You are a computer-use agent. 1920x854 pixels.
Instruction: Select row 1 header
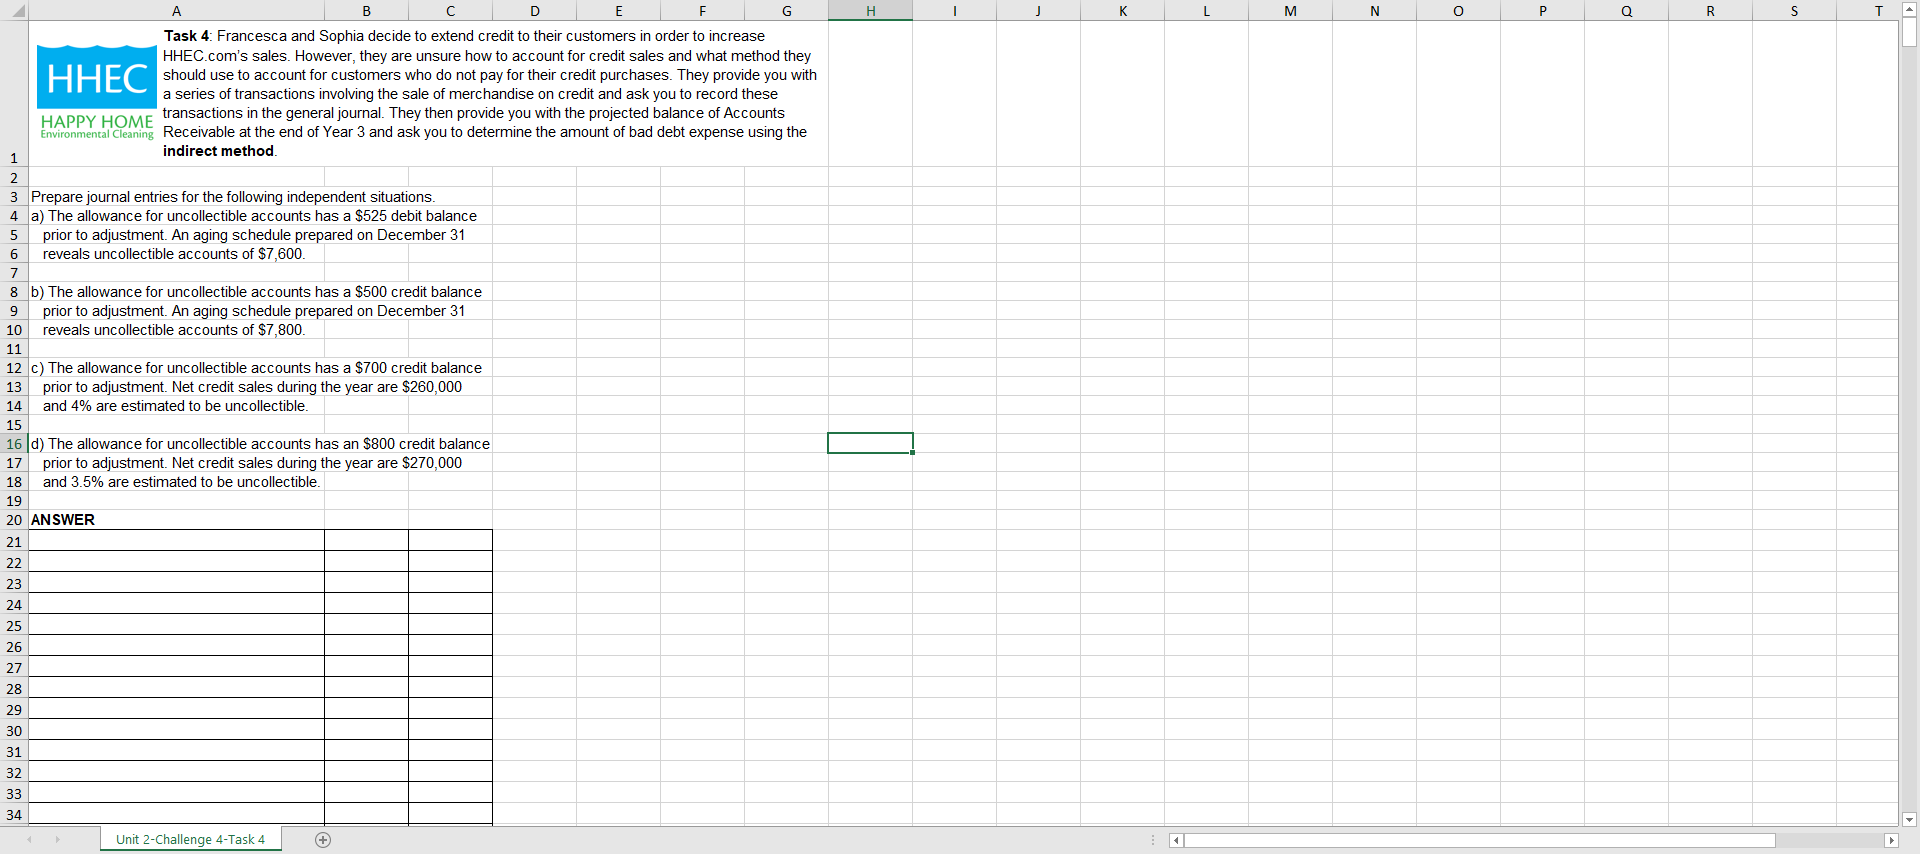click(x=14, y=94)
